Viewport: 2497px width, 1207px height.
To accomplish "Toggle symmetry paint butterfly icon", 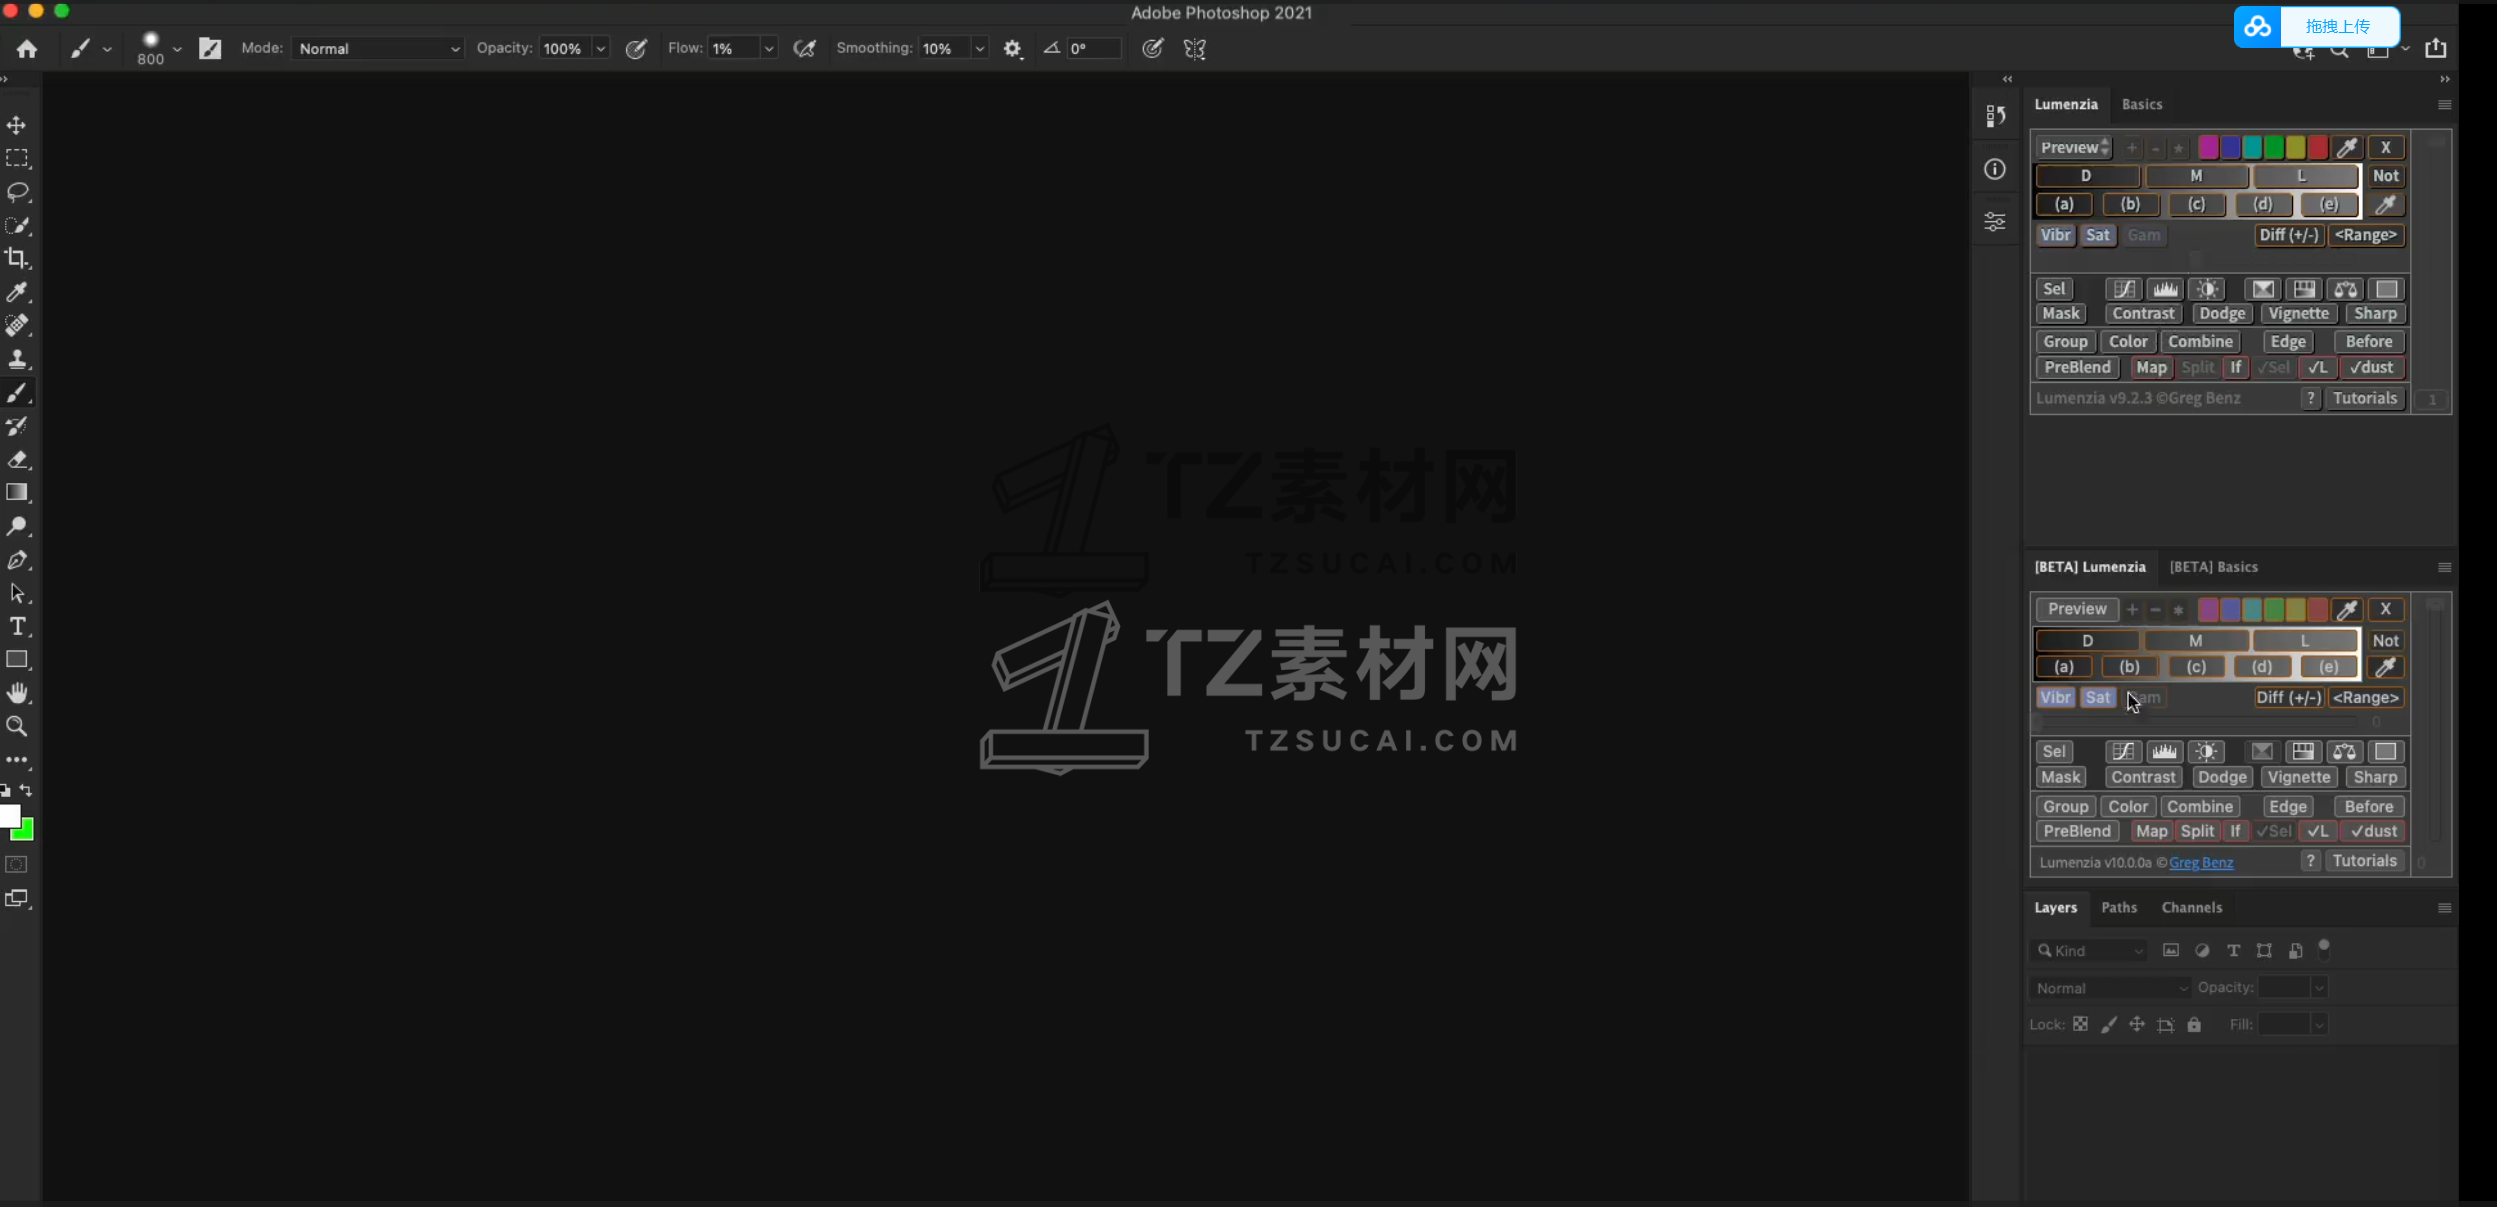I will point(1194,49).
